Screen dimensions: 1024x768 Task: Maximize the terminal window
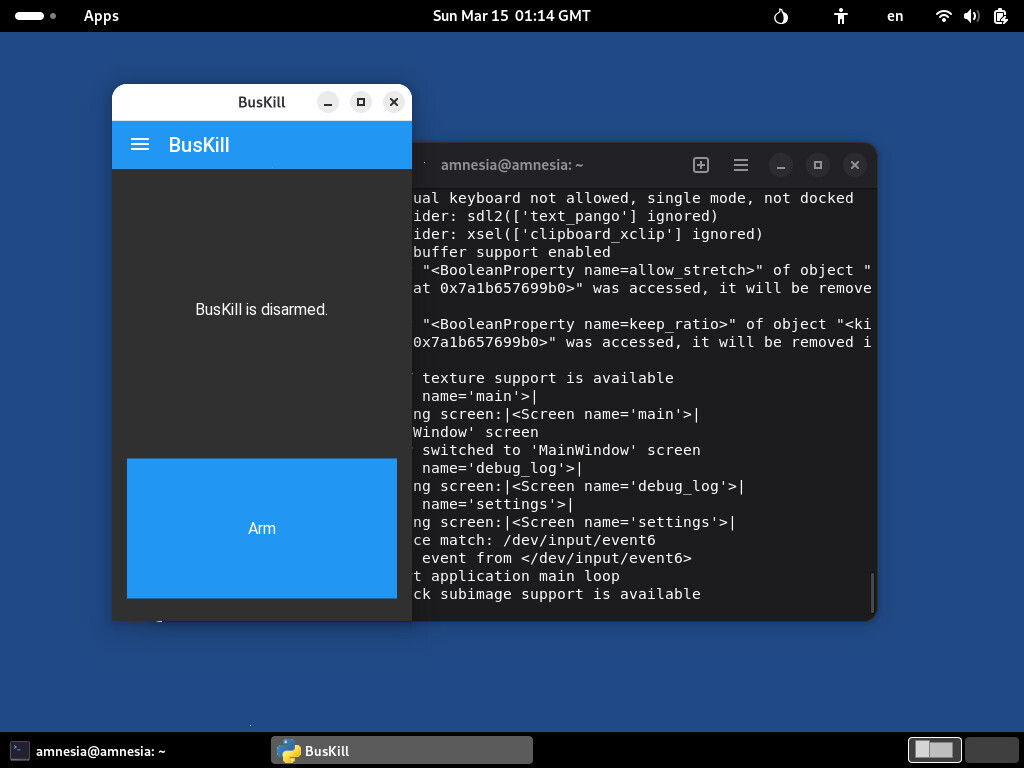click(818, 165)
